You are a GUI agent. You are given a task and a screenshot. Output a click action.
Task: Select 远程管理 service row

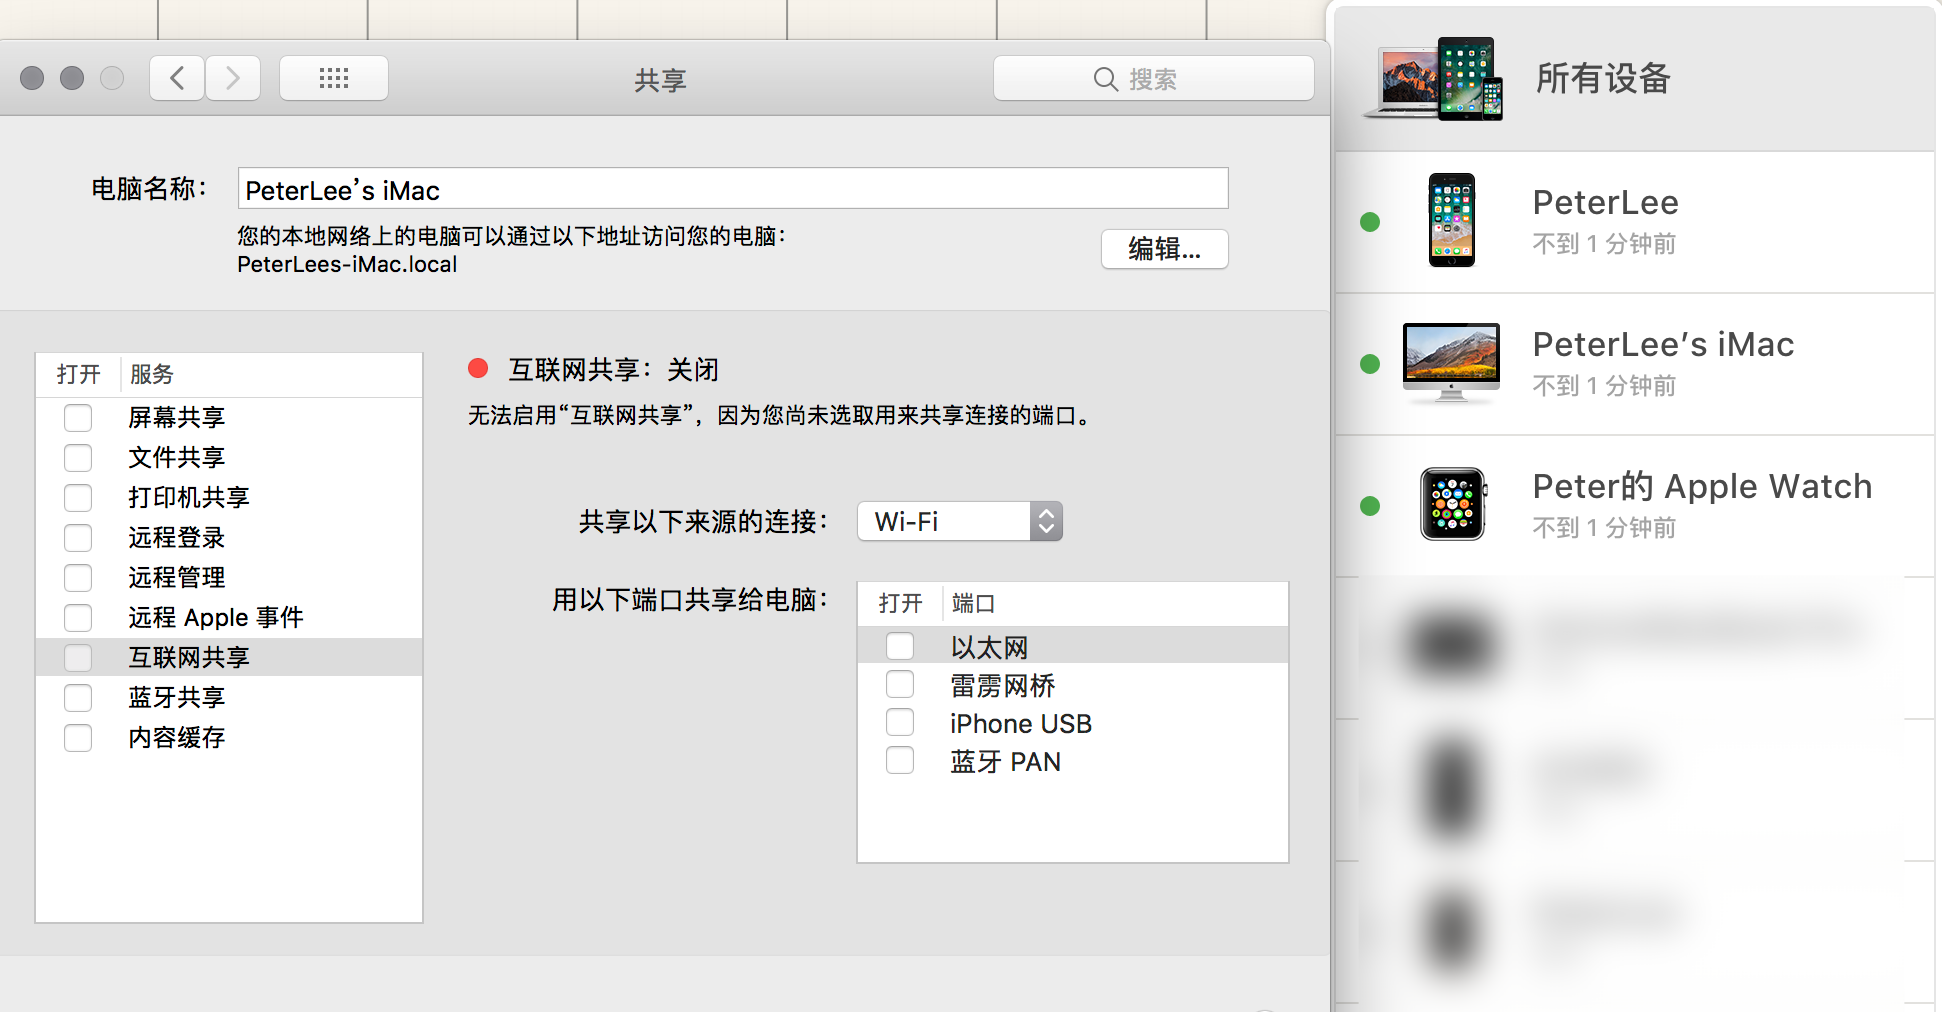[x=229, y=577]
